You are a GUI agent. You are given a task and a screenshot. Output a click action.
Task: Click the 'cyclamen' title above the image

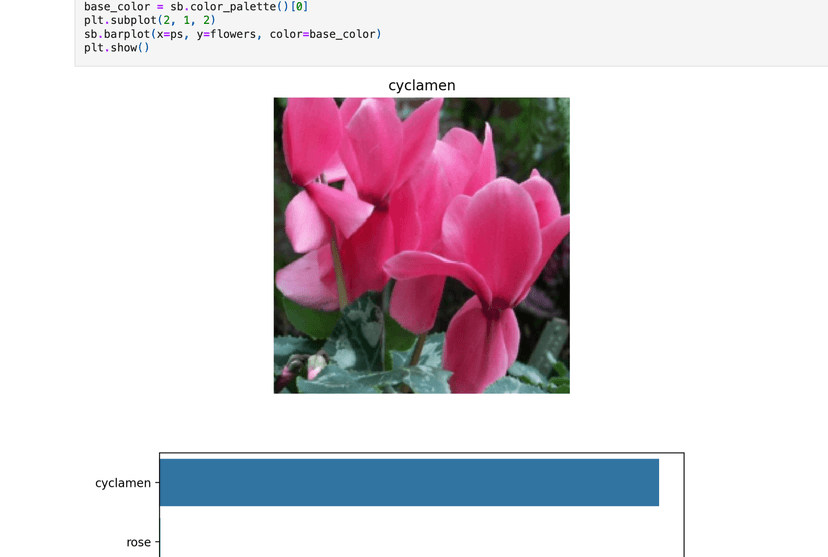(x=421, y=86)
